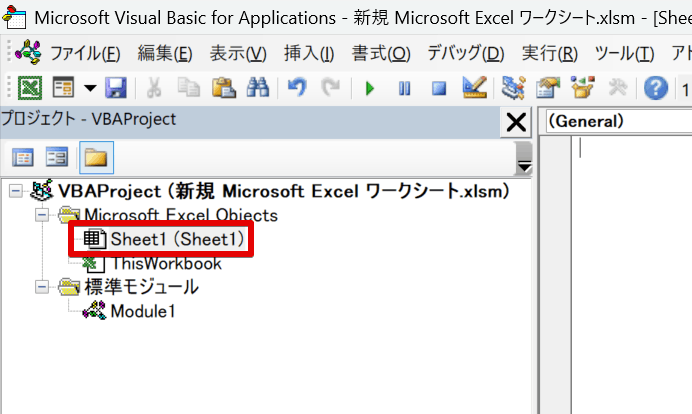Select VBAProject (新規 Microsoft Excel ワークシート.xlsm)

pos(284,192)
